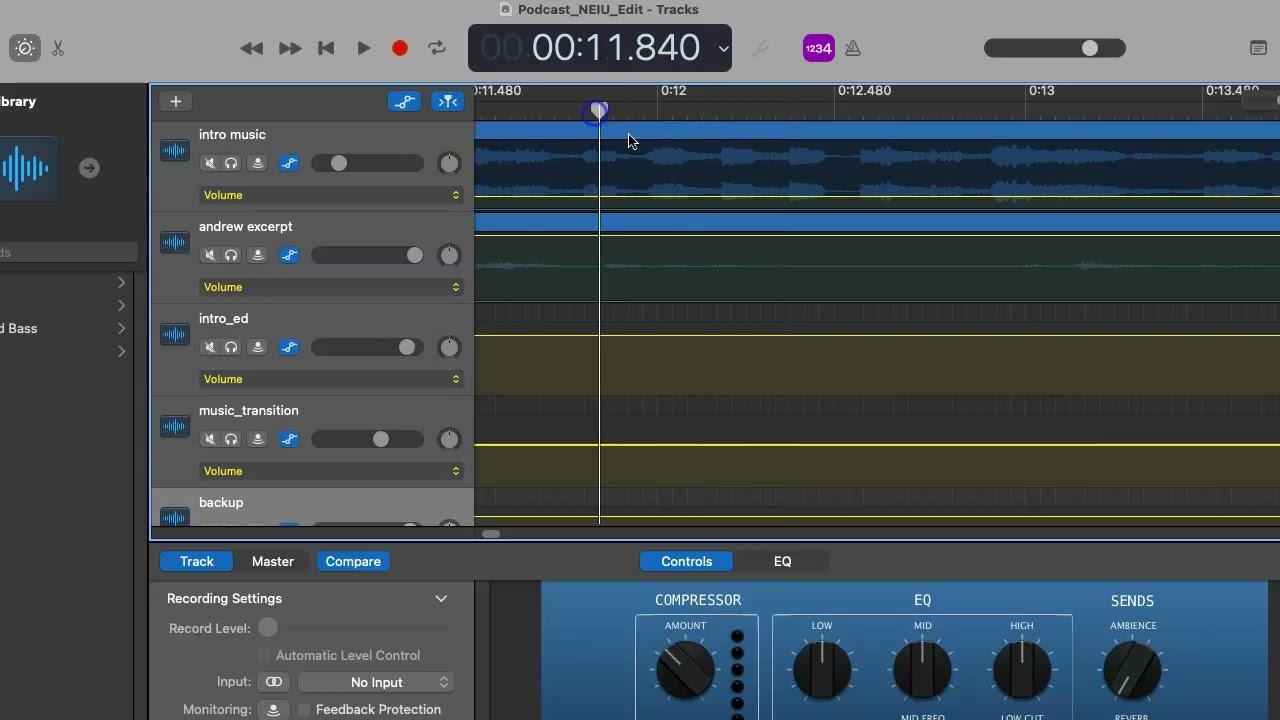Open the scissors Editors button
The width and height of the screenshot is (1280, 720).
tap(58, 48)
